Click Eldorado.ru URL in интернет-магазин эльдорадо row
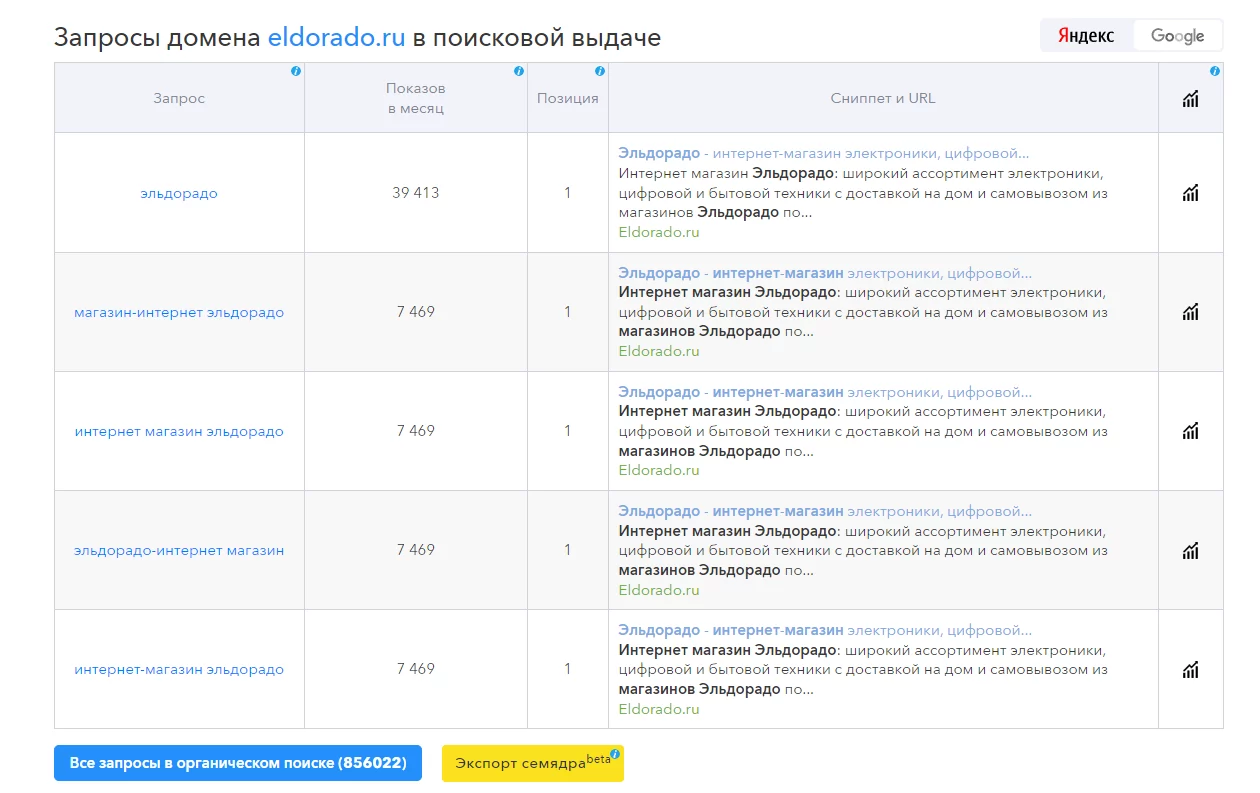 [x=659, y=709]
